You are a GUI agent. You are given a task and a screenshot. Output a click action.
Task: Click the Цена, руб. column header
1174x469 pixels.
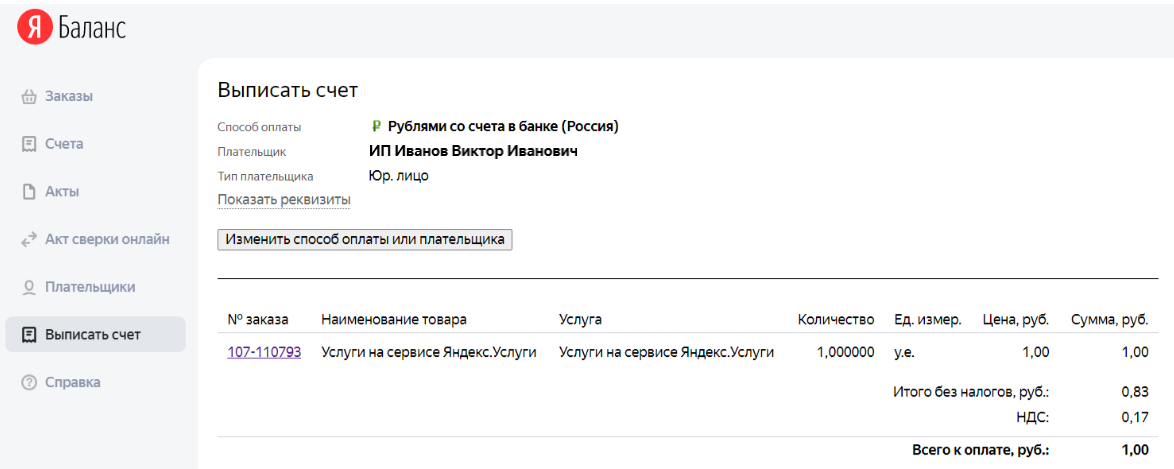(1015, 320)
